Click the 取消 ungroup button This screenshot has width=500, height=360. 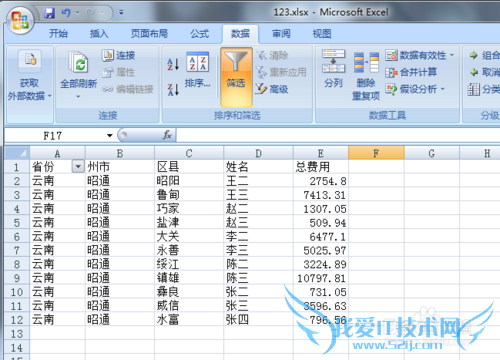click(x=484, y=72)
